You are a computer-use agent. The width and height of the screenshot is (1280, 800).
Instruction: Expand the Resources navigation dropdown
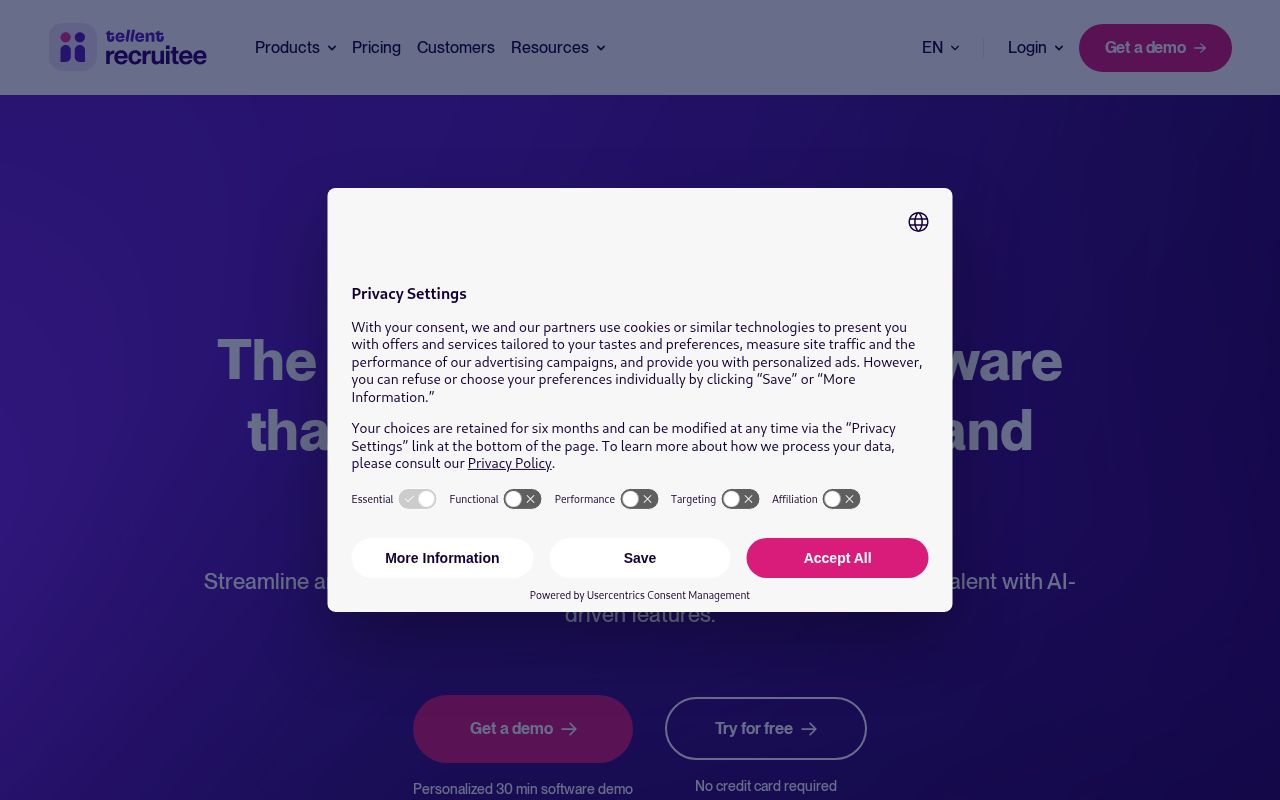[x=558, y=48]
